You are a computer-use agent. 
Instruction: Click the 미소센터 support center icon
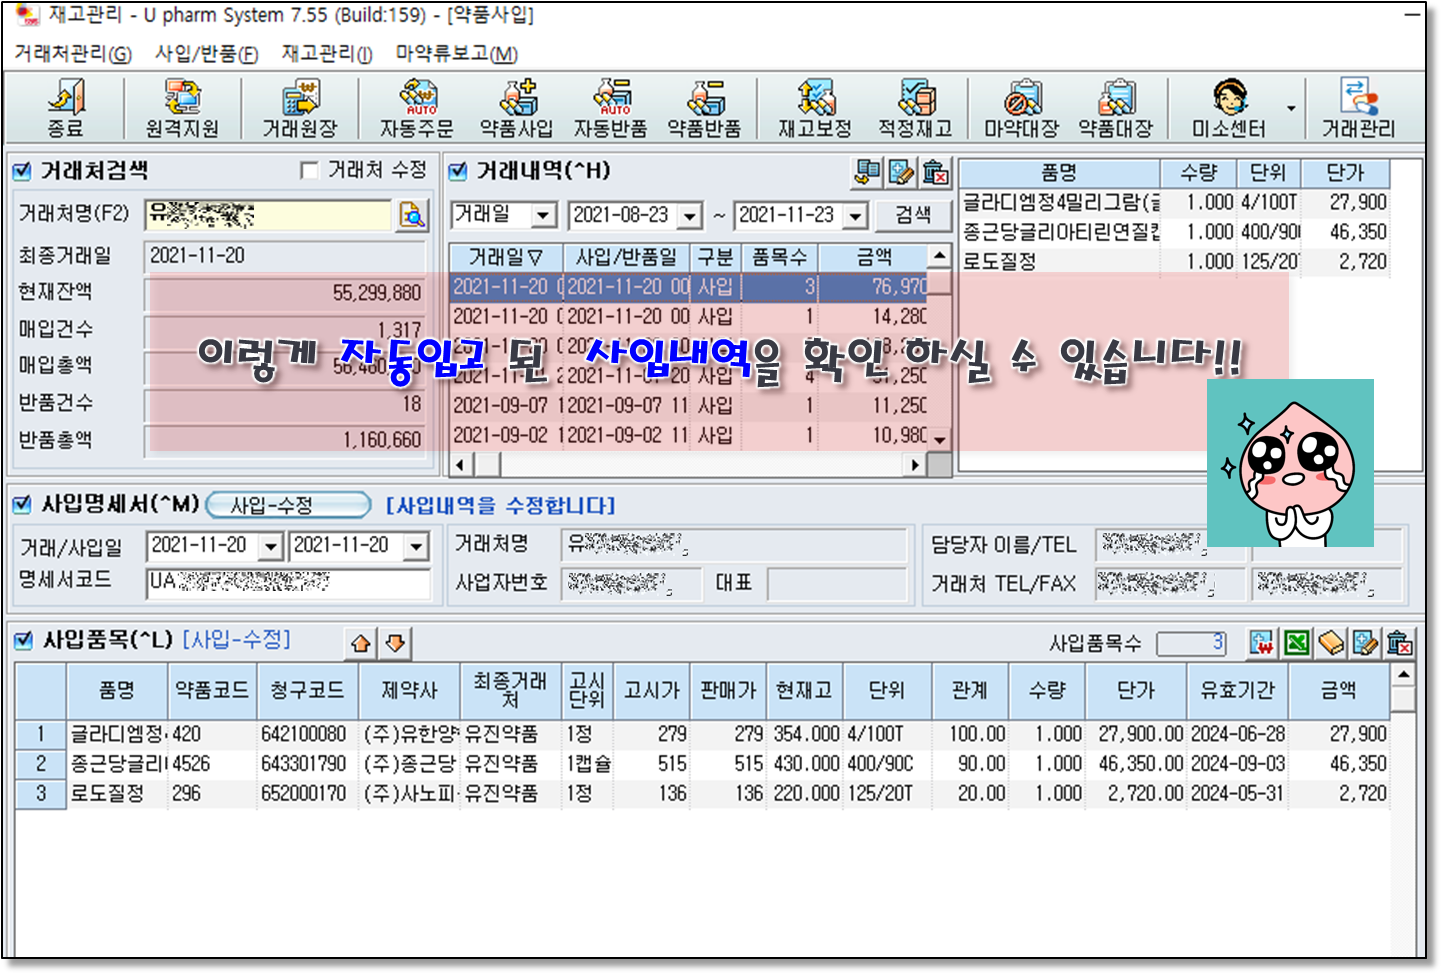click(1228, 108)
